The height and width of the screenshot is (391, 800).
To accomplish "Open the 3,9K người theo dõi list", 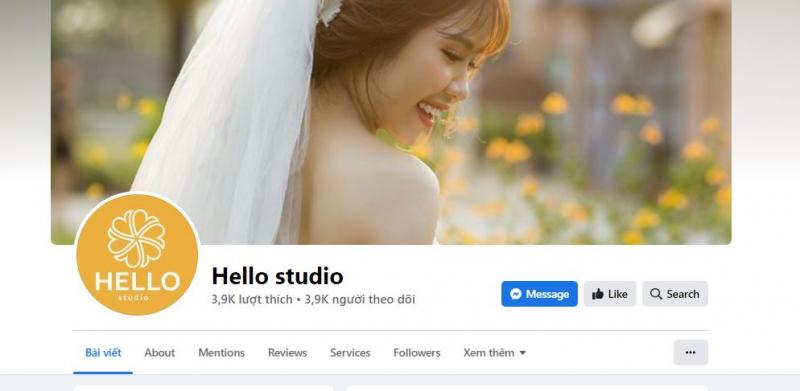I will tap(360, 300).
